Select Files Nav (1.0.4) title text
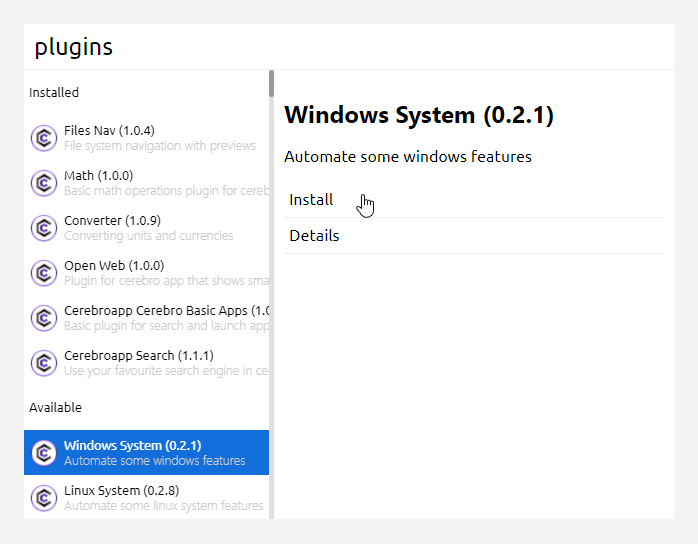The width and height of the screenshot is (698, 544). [109, 131]
